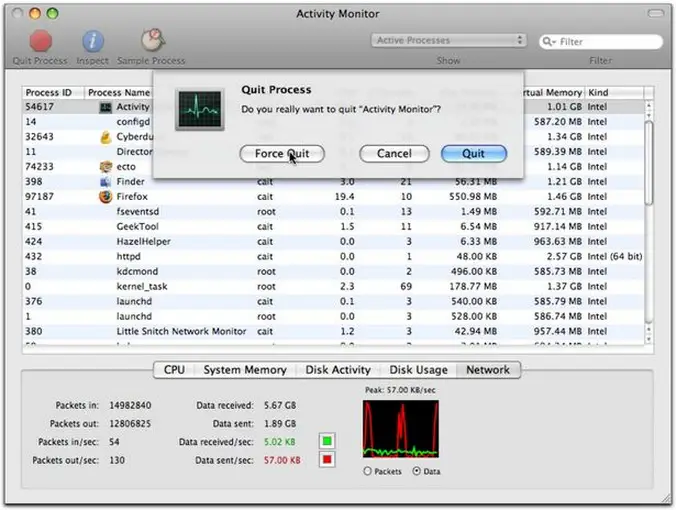Sort by the Process Name column header
Screen dimensions: 676x510
coord(119,93)
